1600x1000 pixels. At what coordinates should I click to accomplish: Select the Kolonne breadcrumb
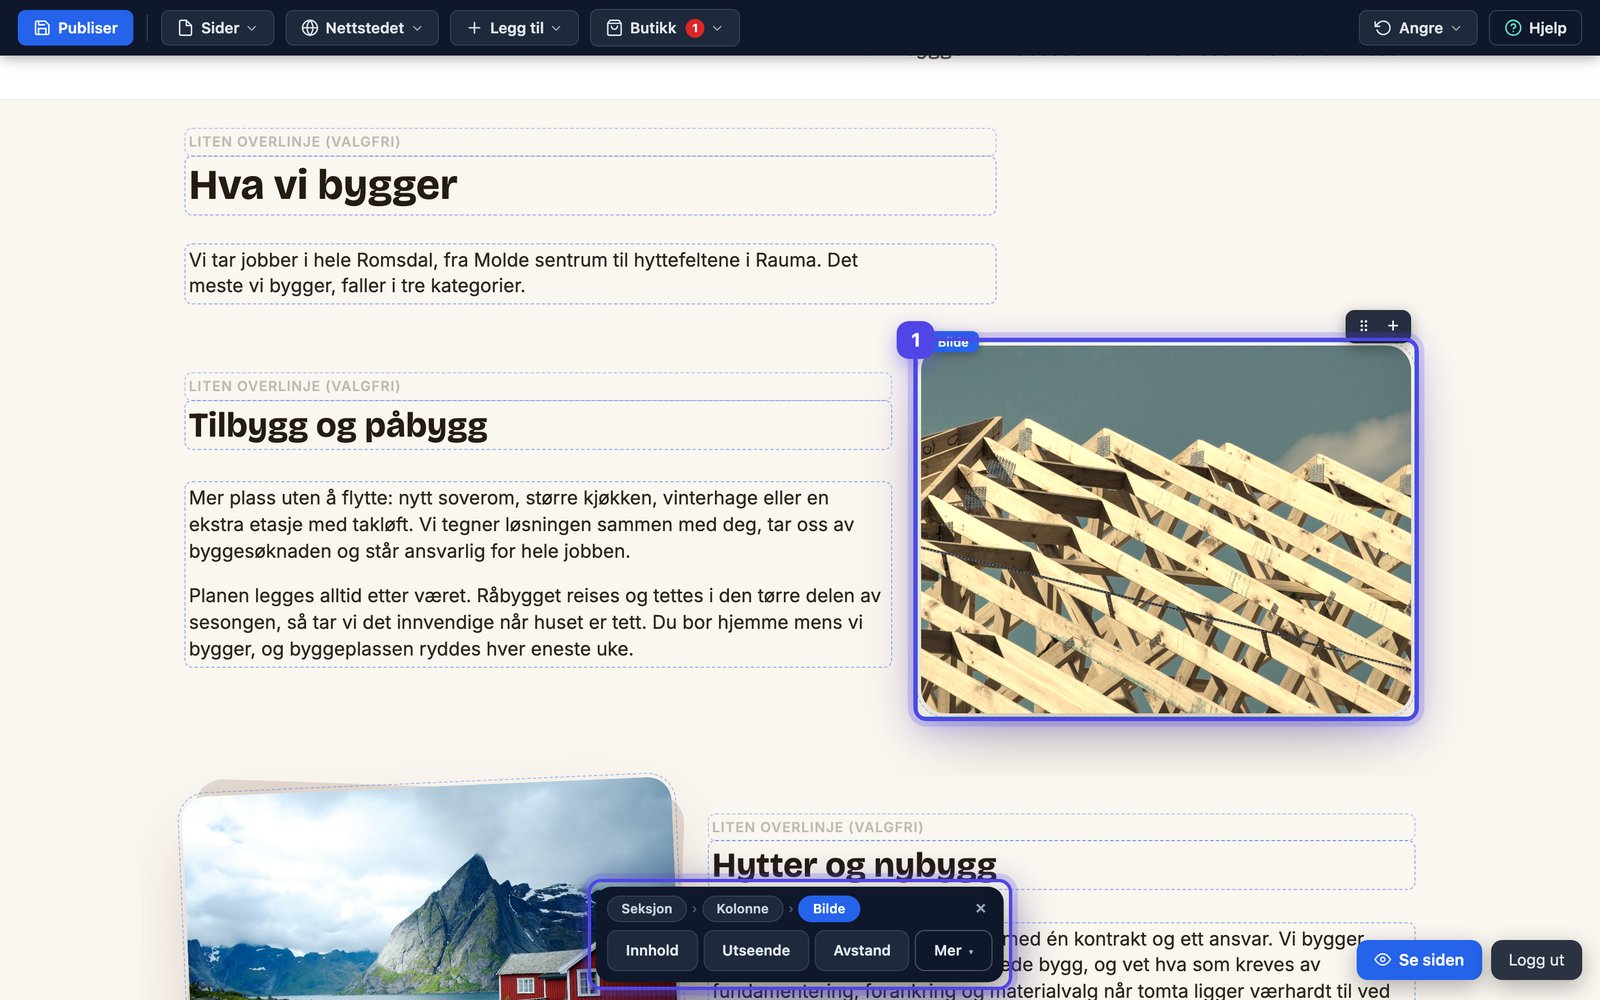(x=742, y=909)
